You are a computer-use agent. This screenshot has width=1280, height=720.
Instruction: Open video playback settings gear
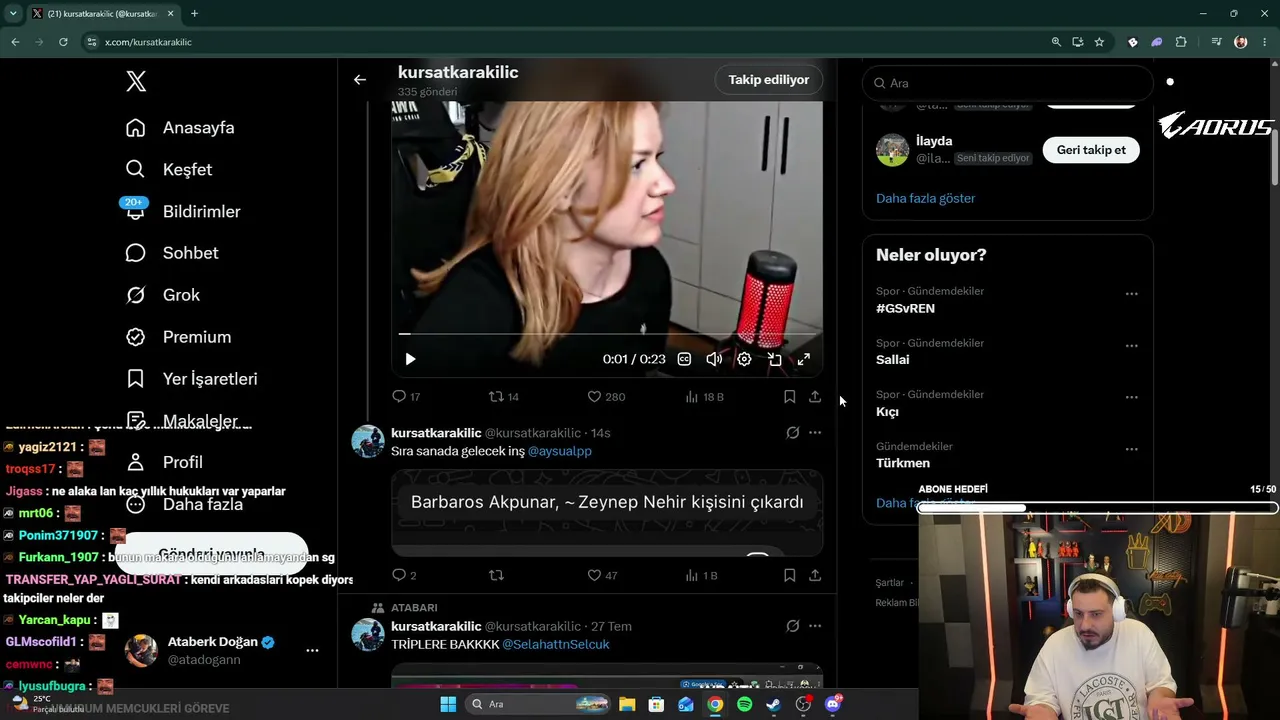click(x=744, y=359)
